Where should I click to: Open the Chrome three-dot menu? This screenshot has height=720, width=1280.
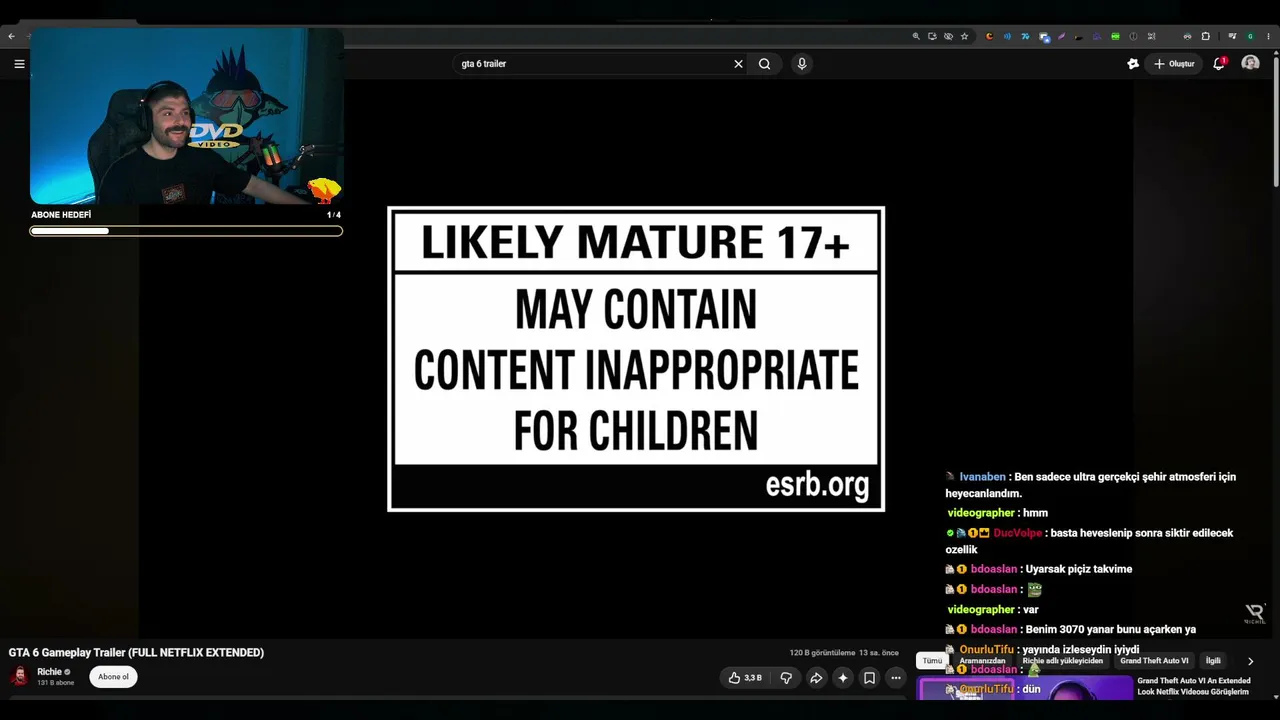tap(1268, 36)
